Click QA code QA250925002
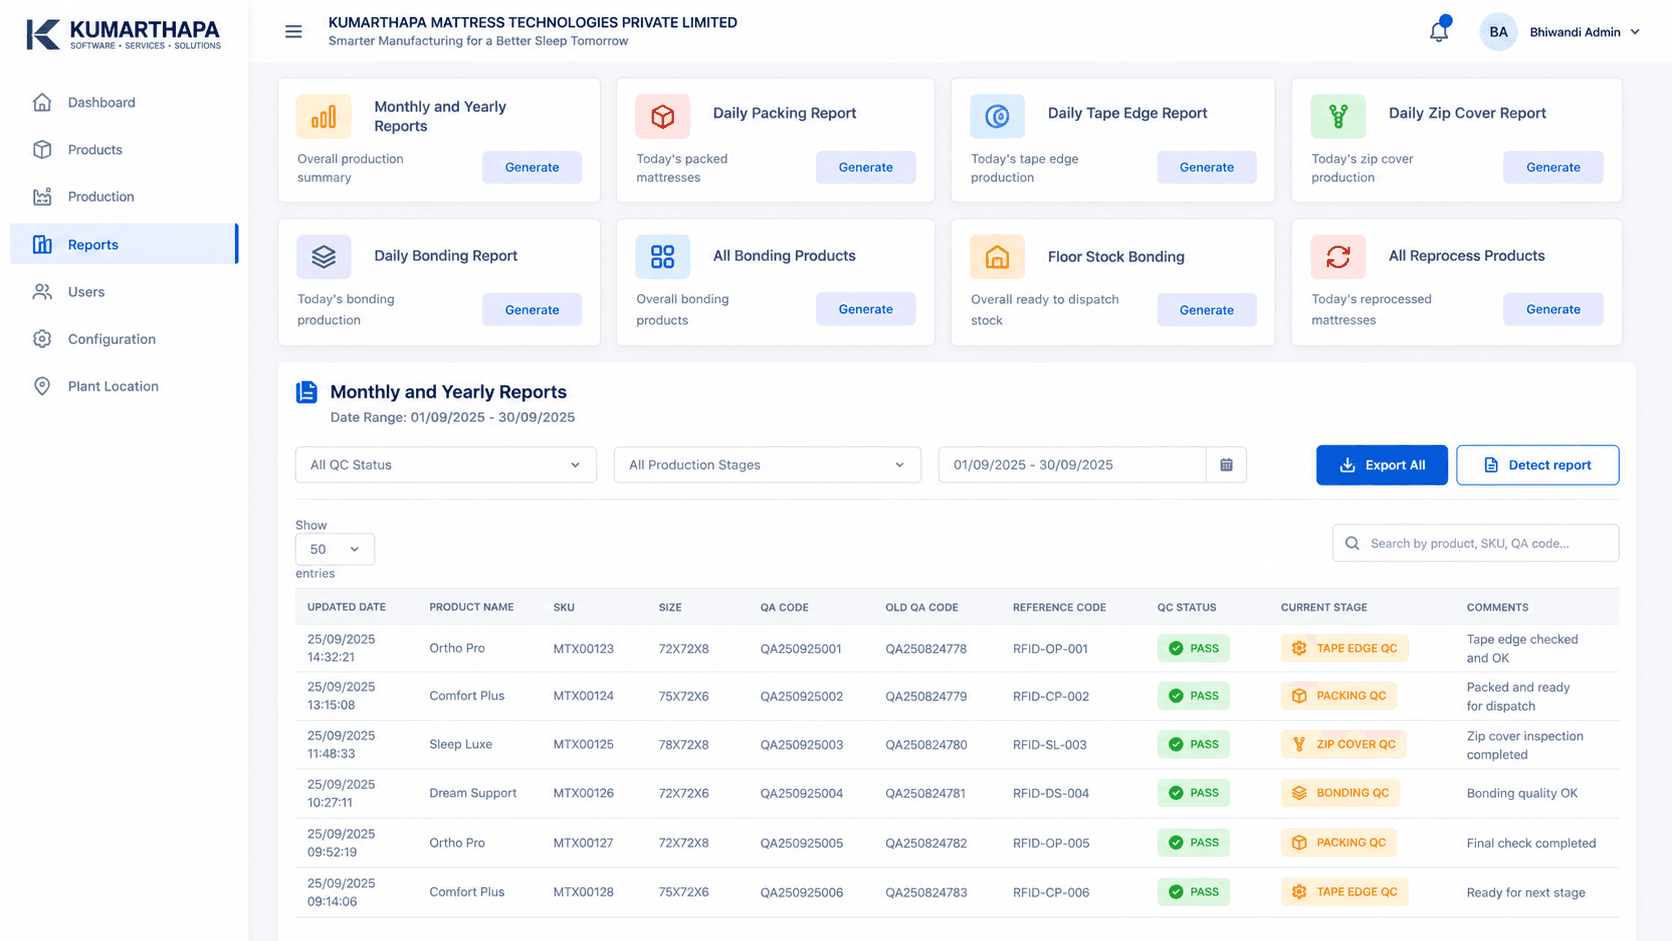This screenshot has width=1672, height=941. [x=801, y=696]
